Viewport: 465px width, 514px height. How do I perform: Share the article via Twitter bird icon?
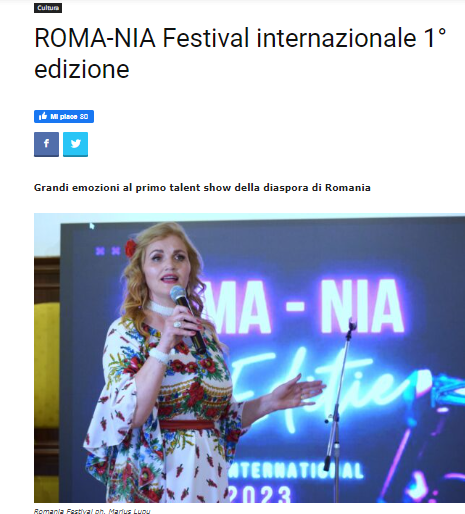point(76,144)
